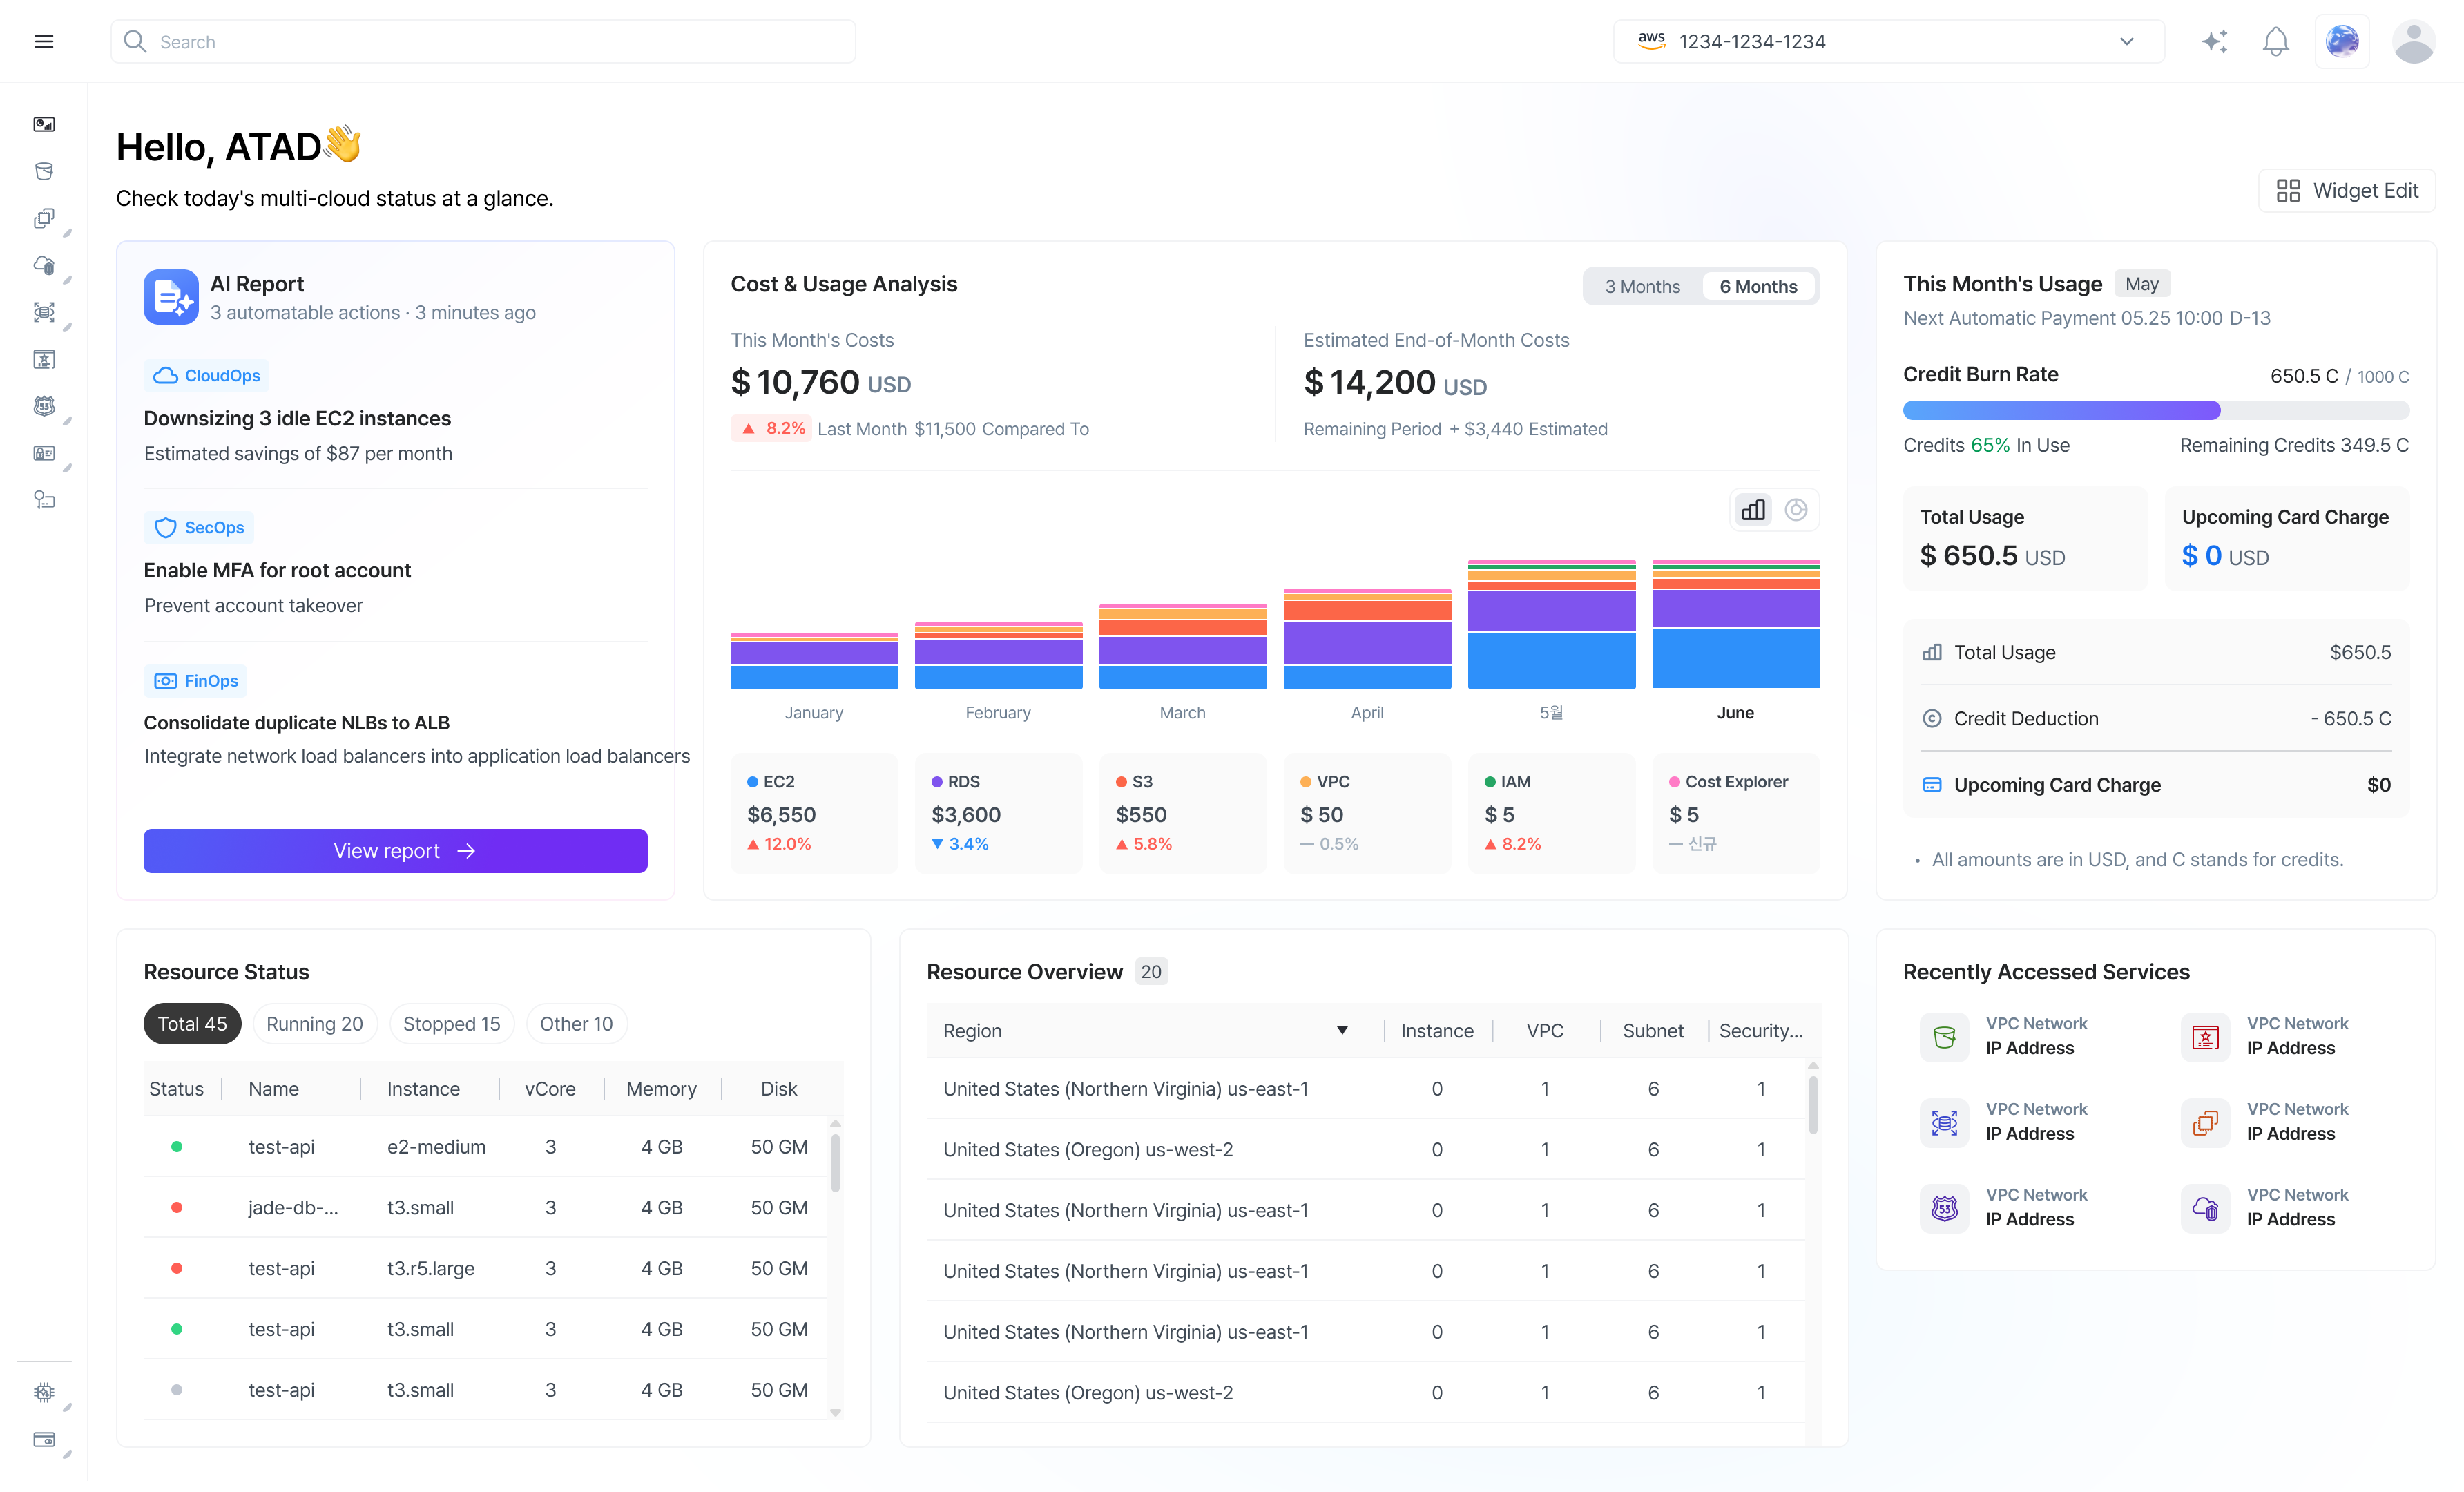Click the FinOps tag
This screenshot has width=2464, height=1492.
coord(195,680)
